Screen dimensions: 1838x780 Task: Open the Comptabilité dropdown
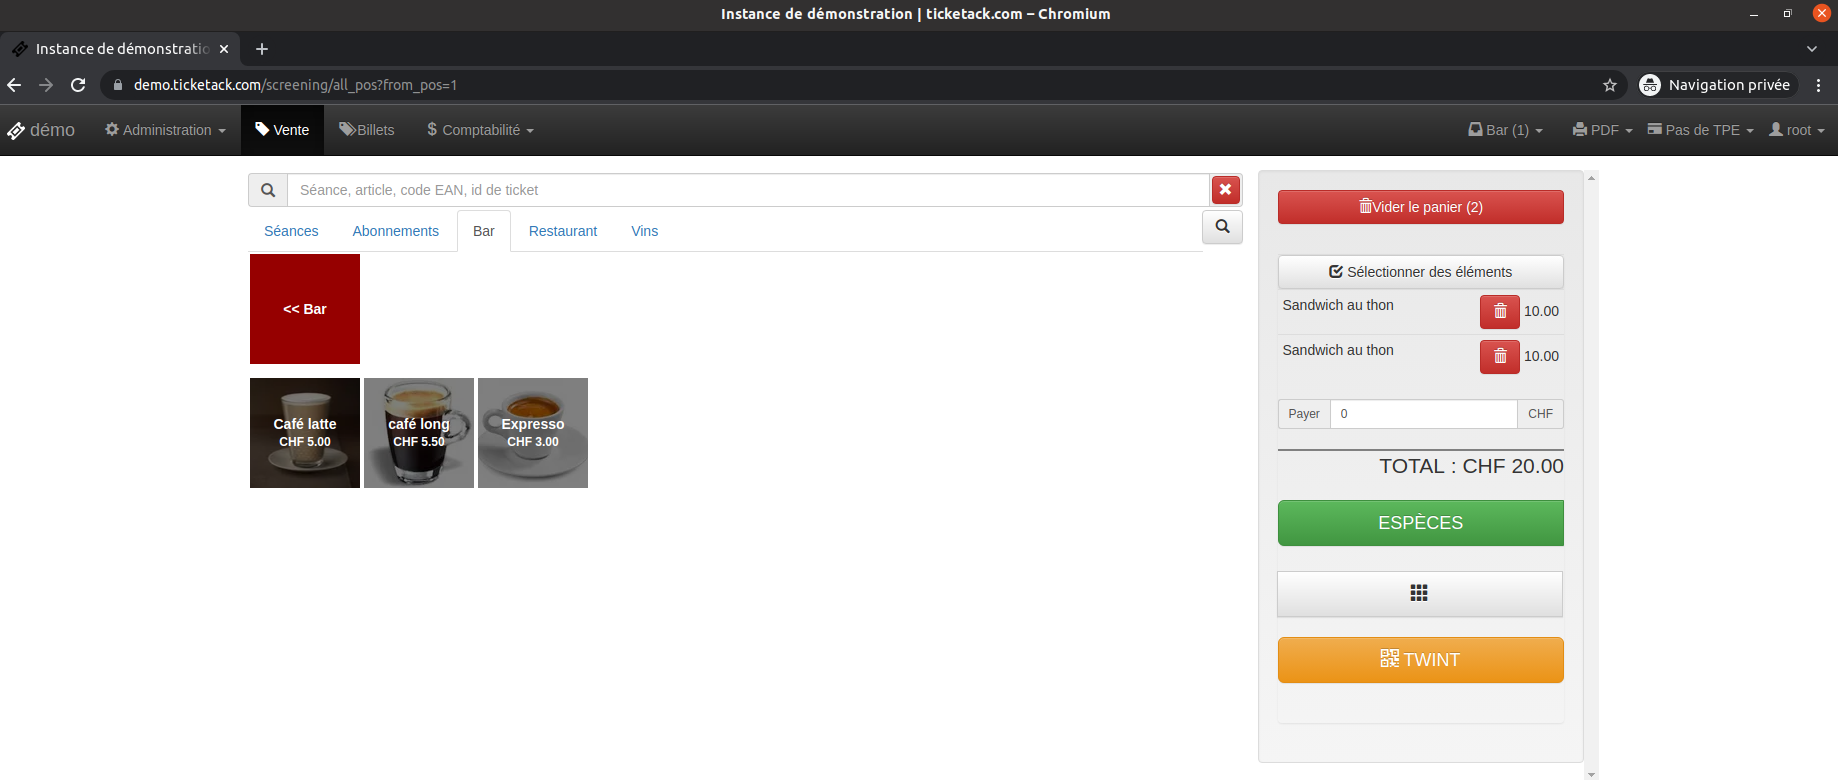click(x=480, y=130)
